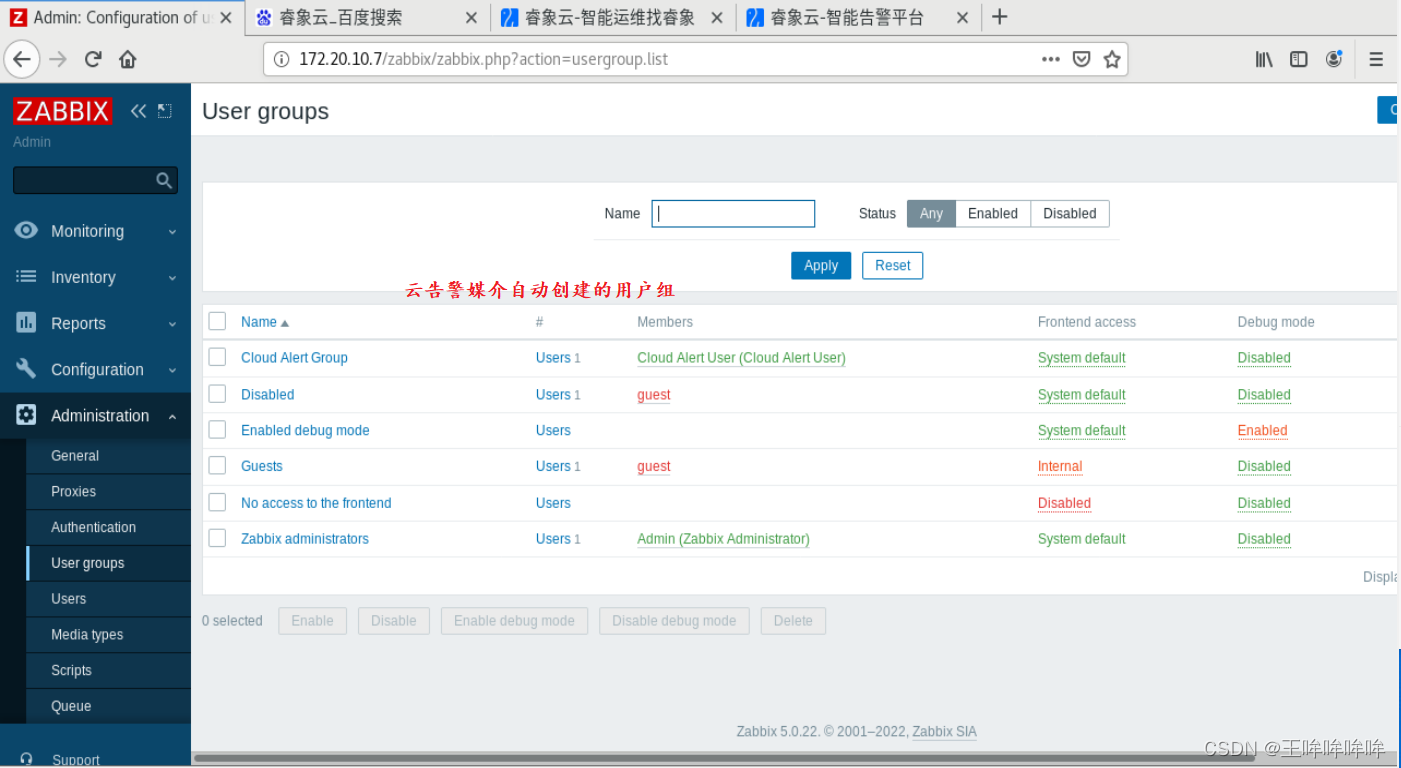Check the Guests row checkbox
Image resolution: width=1401 pixels, height=768 pixels.
tap(217, 465)
